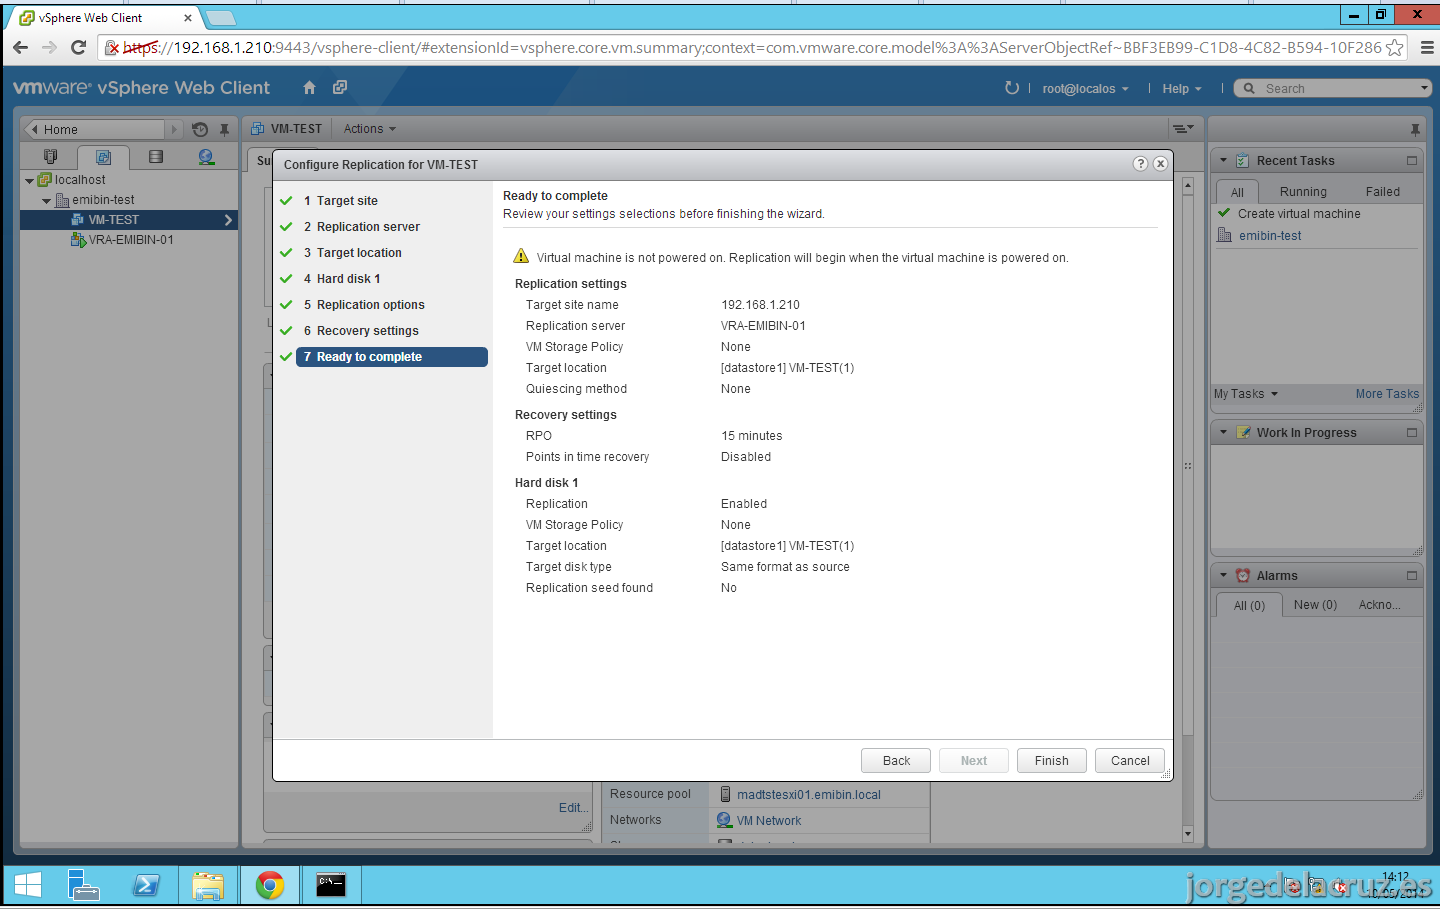
Task: Go to vSphere Home via house icon
Action: coord(309,88)
